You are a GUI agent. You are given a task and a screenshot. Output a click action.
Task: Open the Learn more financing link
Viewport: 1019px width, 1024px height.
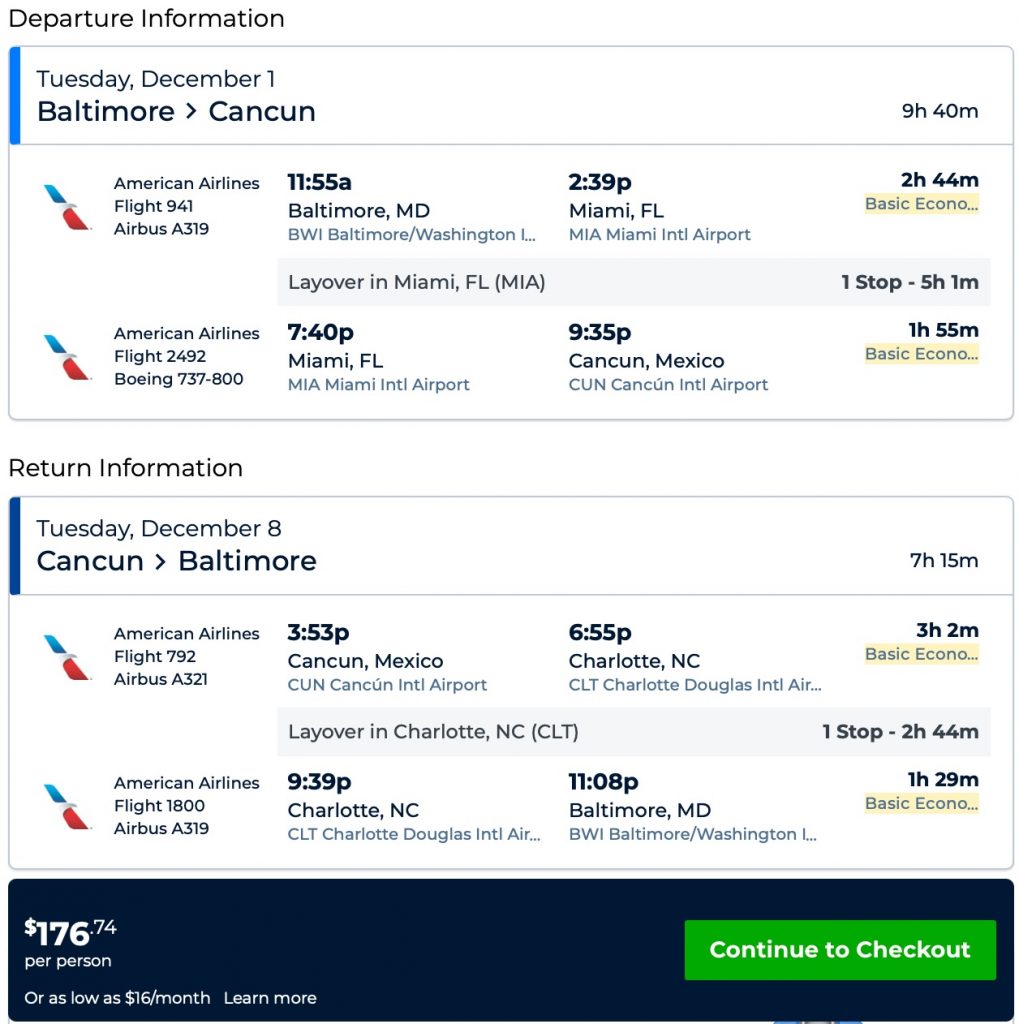point(270,998)
